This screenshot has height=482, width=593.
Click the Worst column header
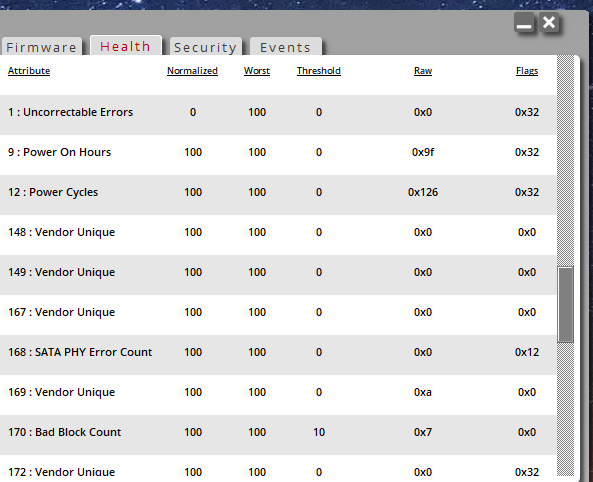coord(257,71)
